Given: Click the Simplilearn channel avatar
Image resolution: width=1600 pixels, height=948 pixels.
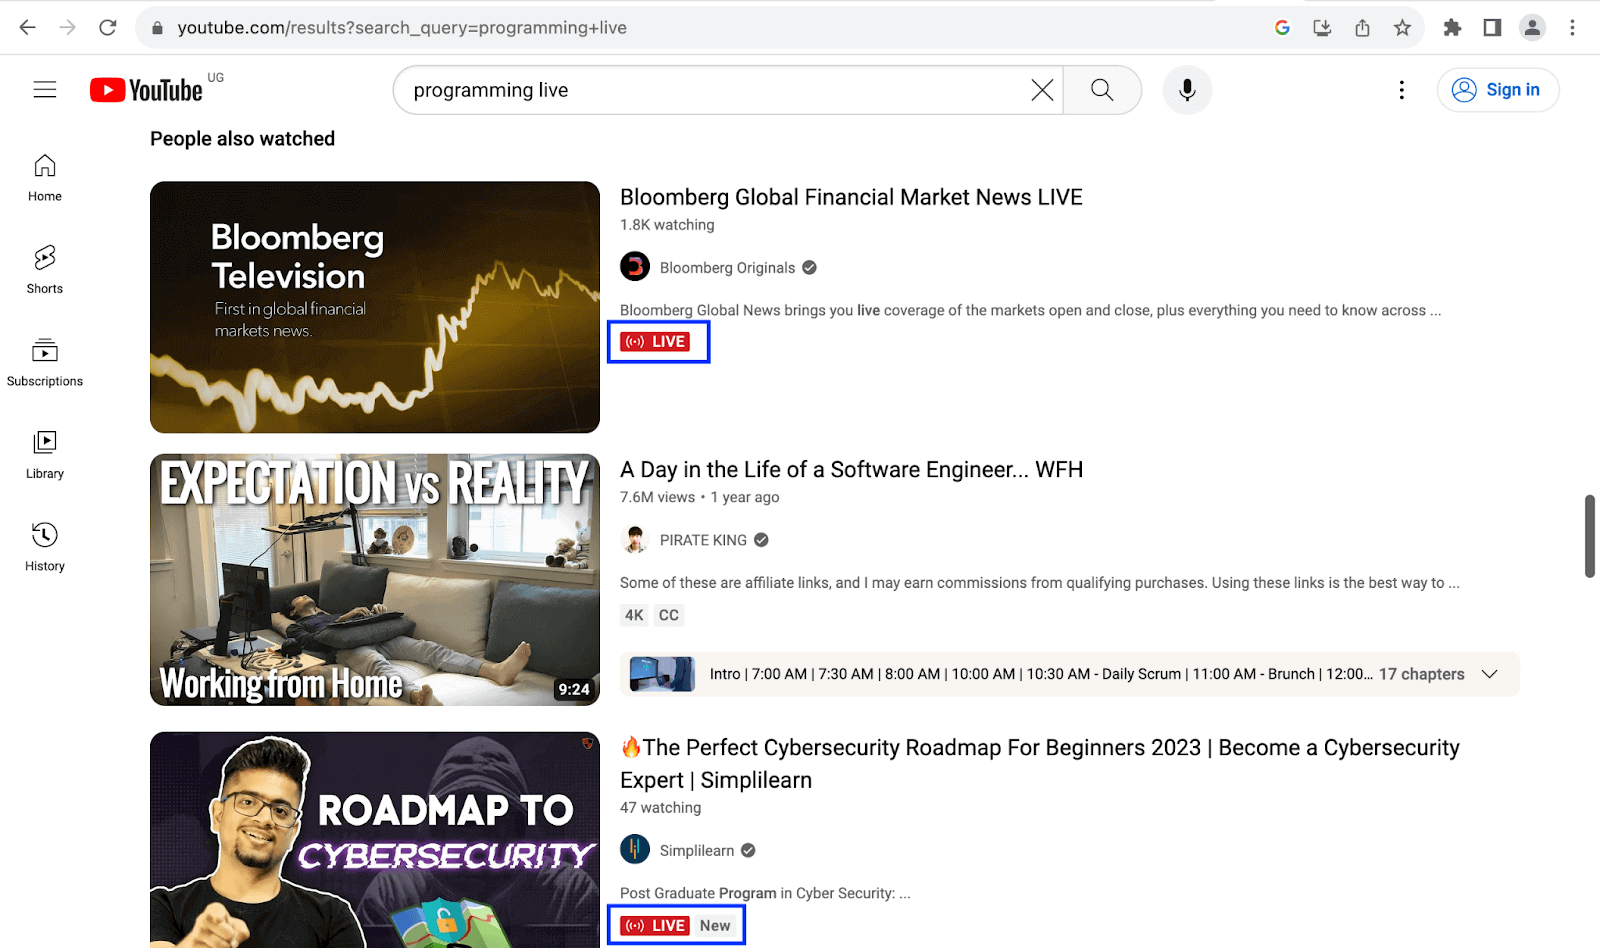Looking at the screenshot, I should coord(635,850).
